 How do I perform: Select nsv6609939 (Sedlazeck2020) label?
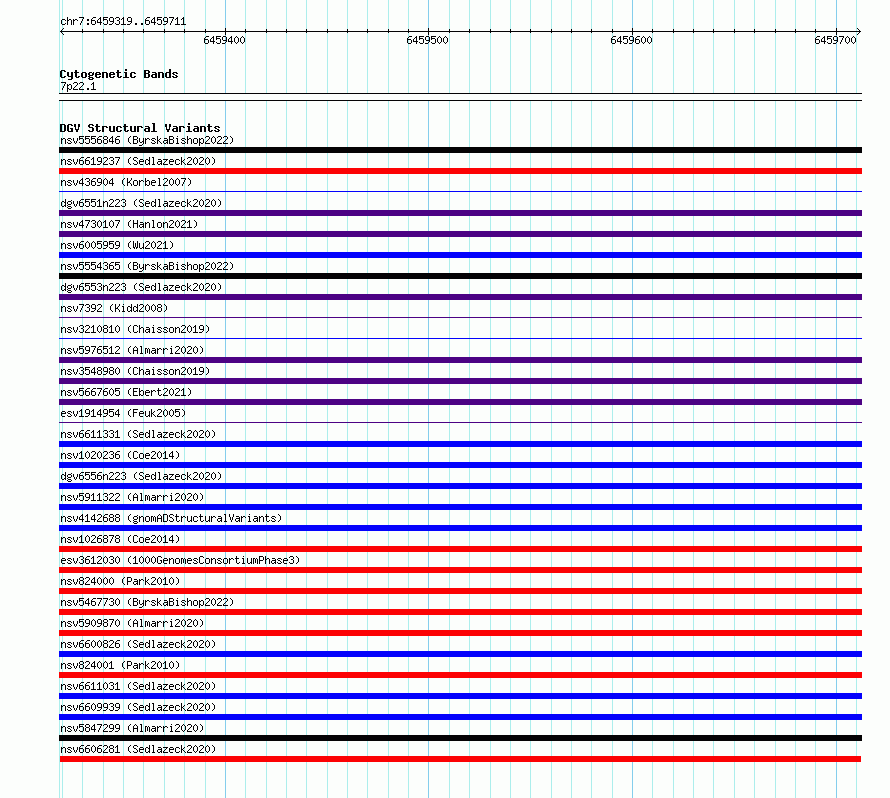coord(138,707)
